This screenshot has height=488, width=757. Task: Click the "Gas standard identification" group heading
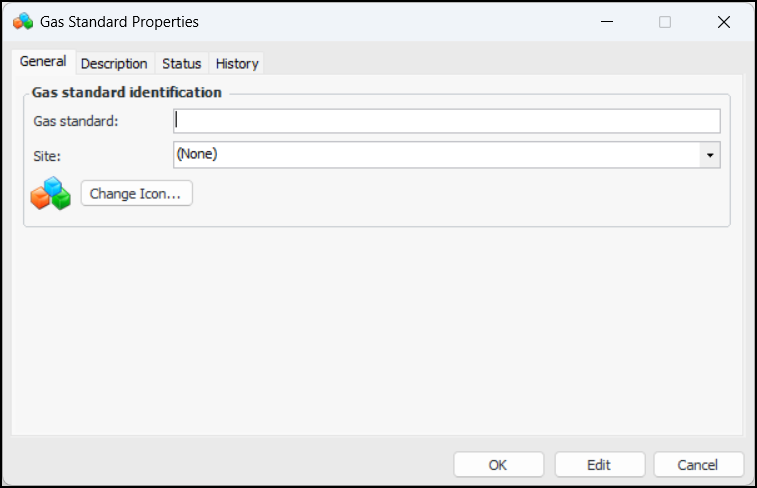[126, 93]
